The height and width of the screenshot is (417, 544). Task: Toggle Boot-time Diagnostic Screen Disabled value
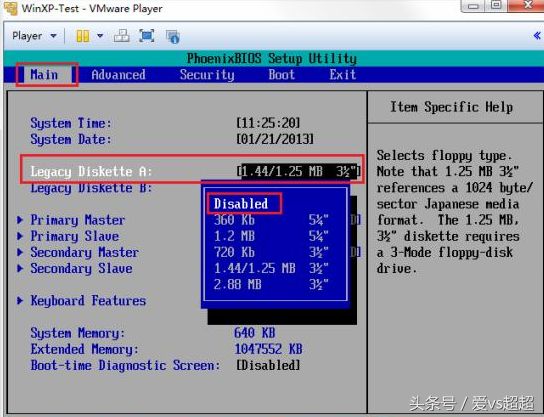(268, 365)
